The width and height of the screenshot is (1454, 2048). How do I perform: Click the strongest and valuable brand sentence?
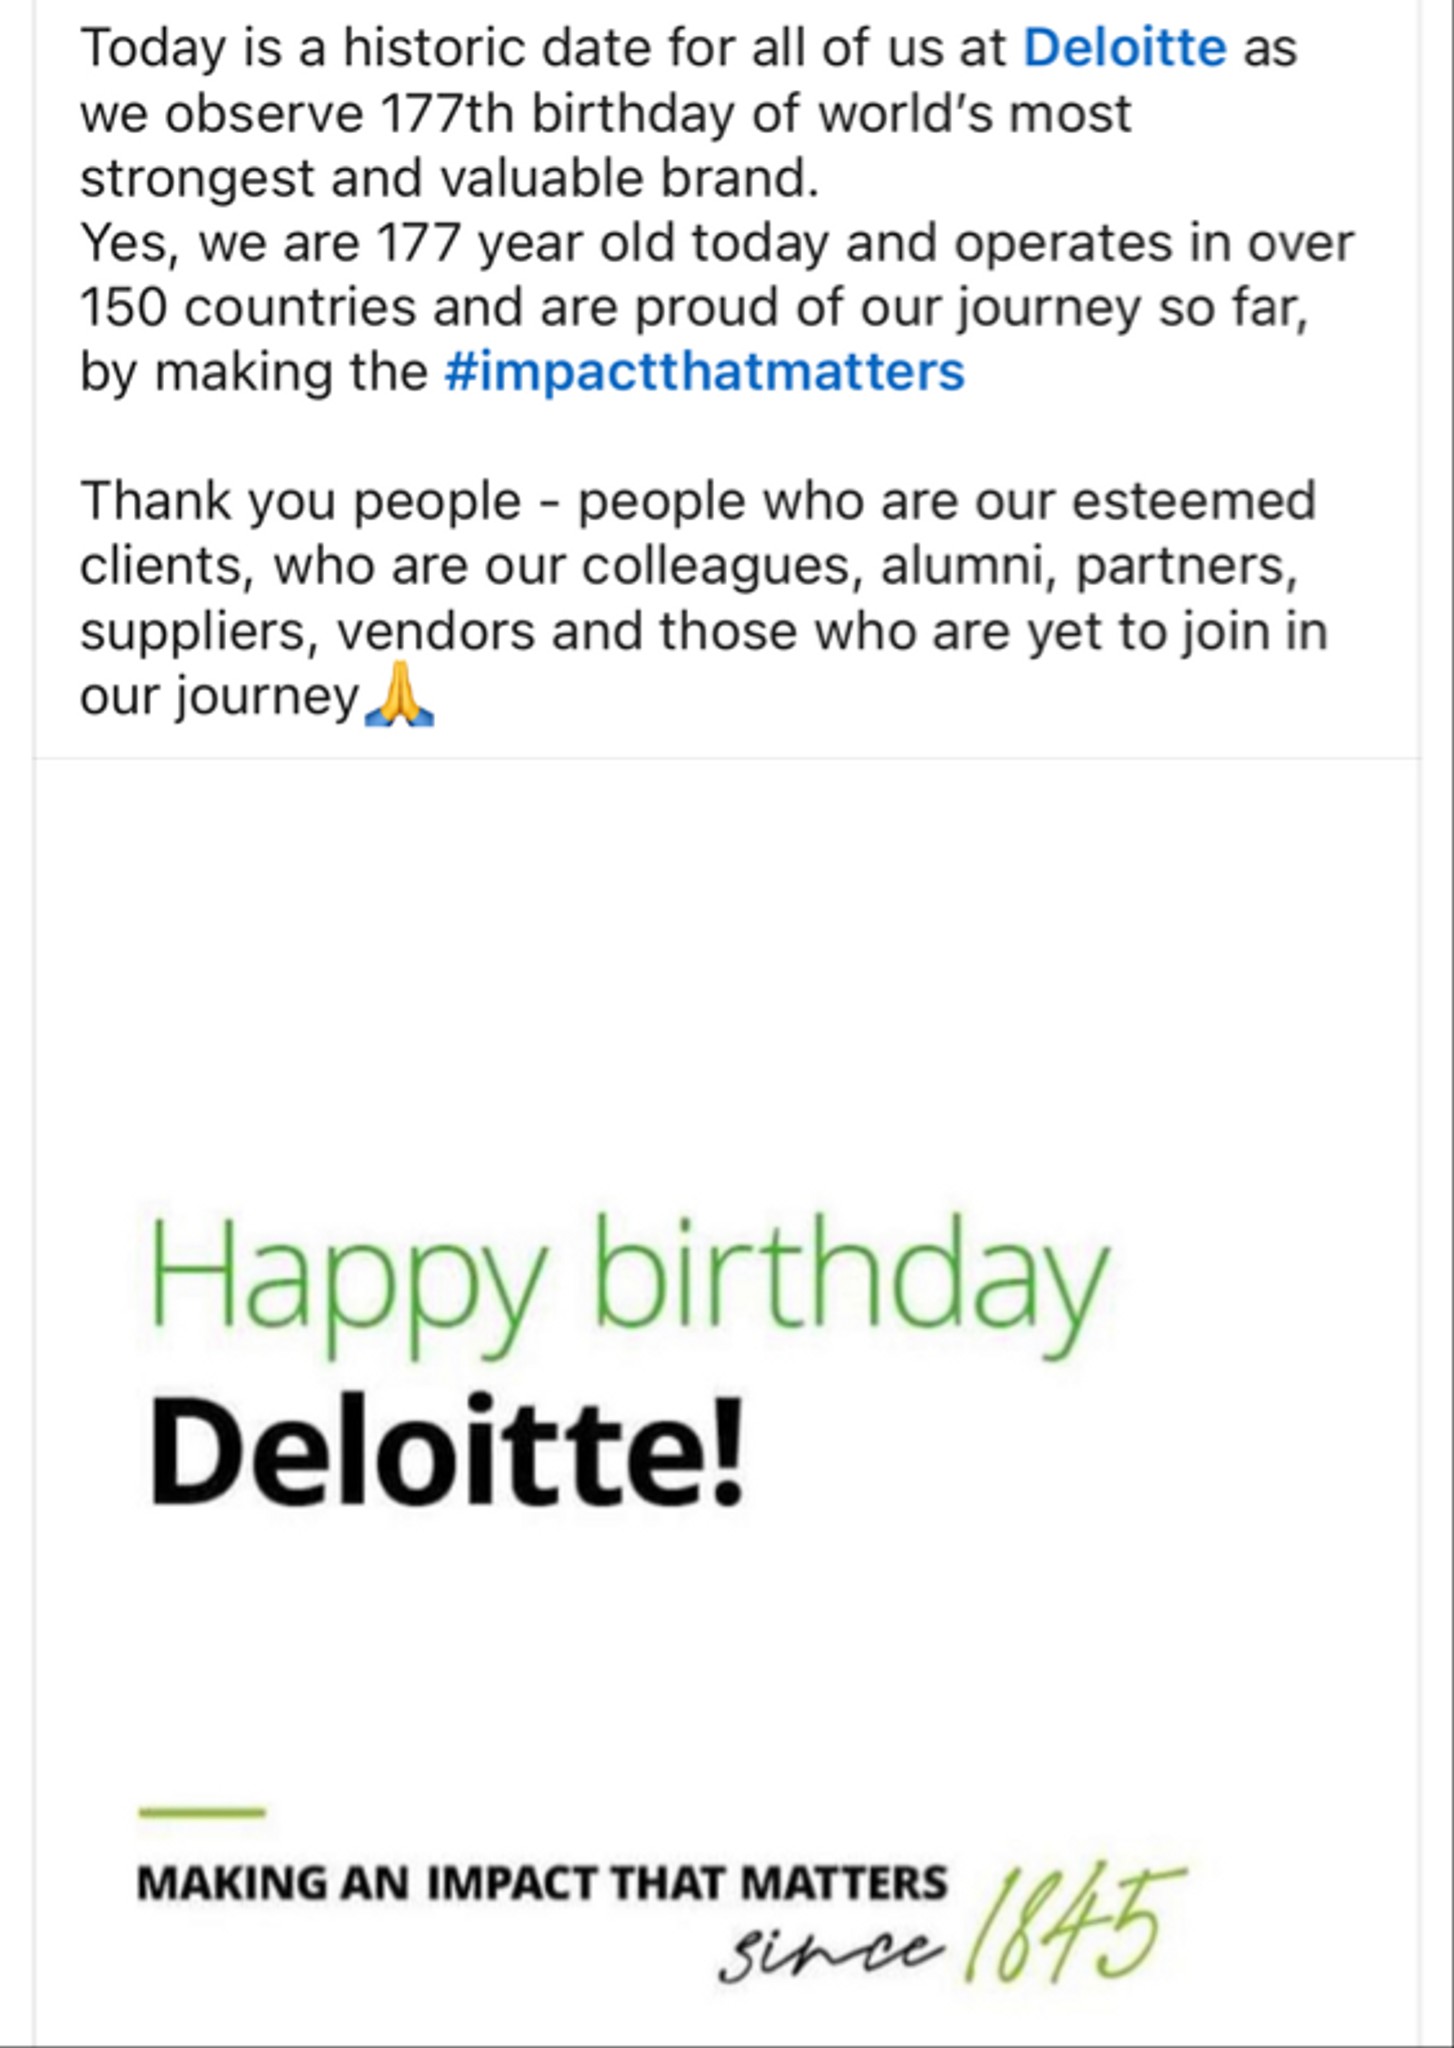point(450,178)
